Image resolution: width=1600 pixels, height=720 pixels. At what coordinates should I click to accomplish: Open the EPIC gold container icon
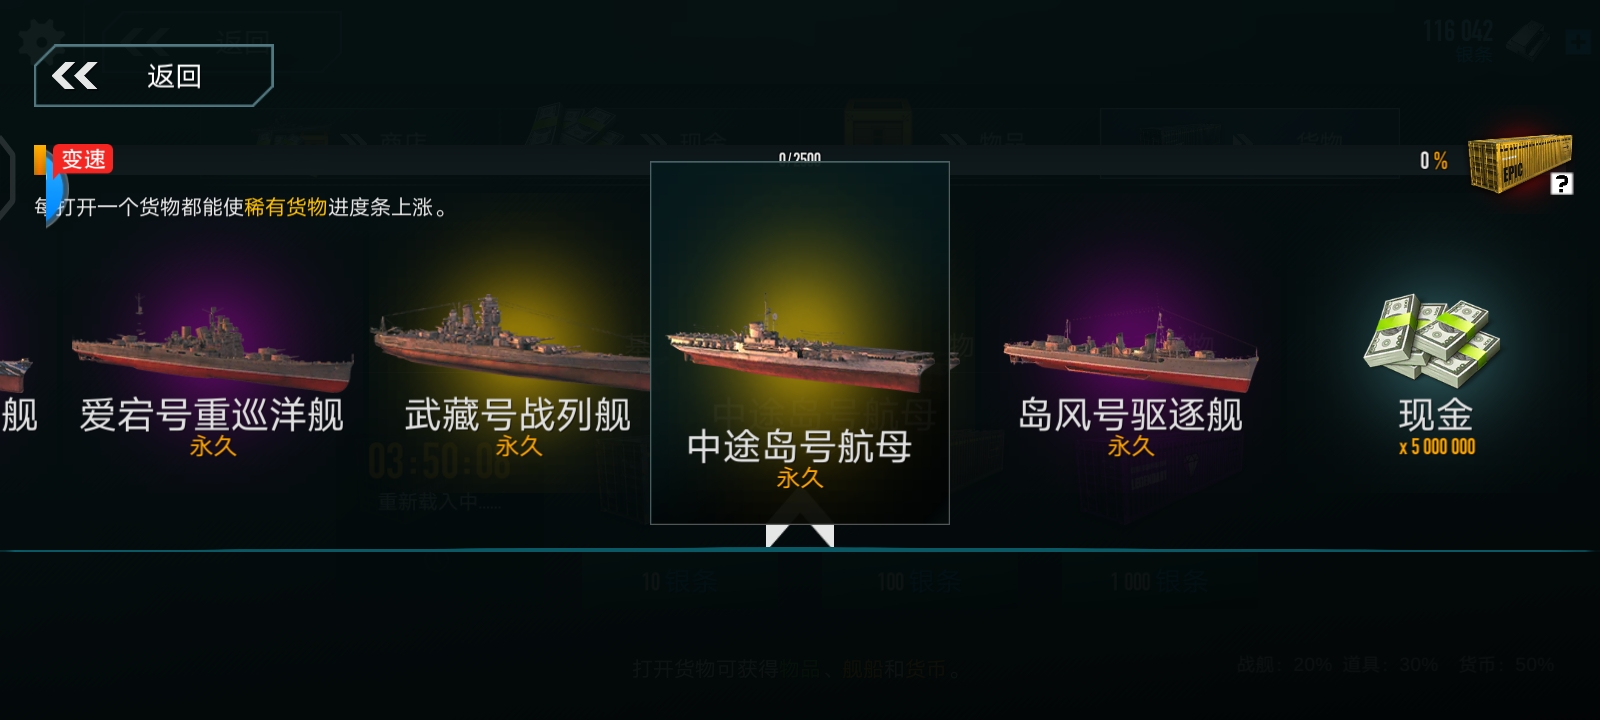tap(1520, 164)
